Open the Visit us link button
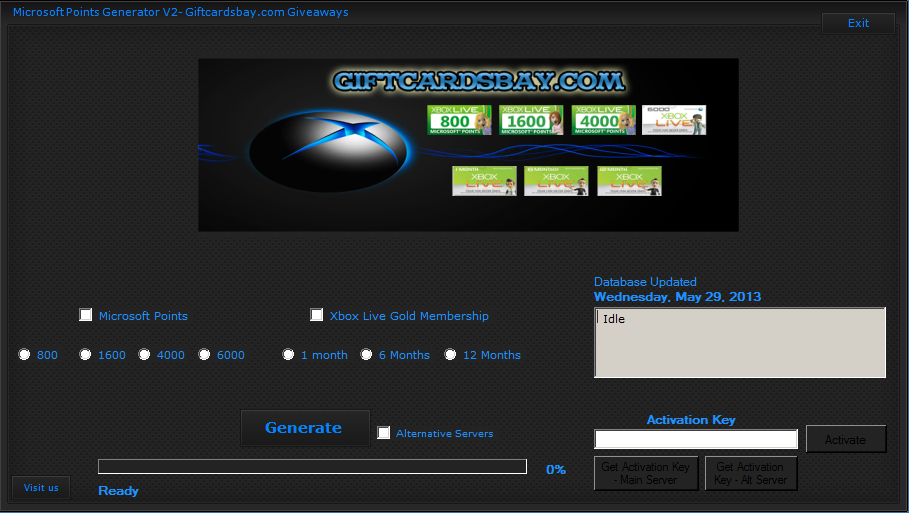Viewport: 909px width, 513px height. pyautogui.click(x=41, y=487)
